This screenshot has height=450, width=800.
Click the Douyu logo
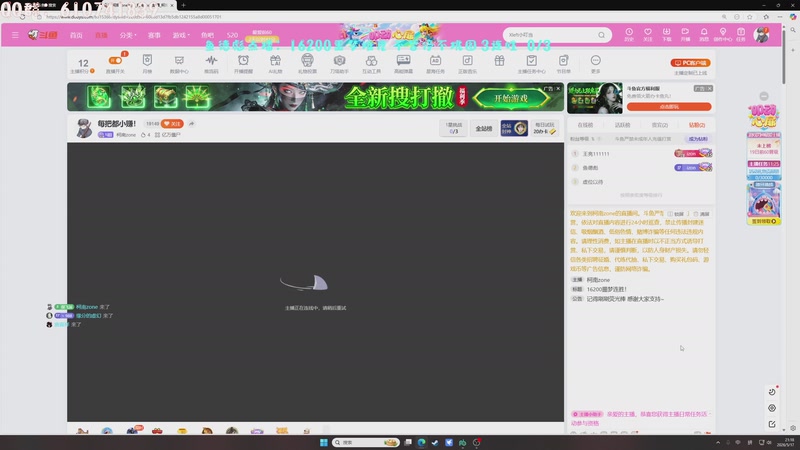[43, 35]
